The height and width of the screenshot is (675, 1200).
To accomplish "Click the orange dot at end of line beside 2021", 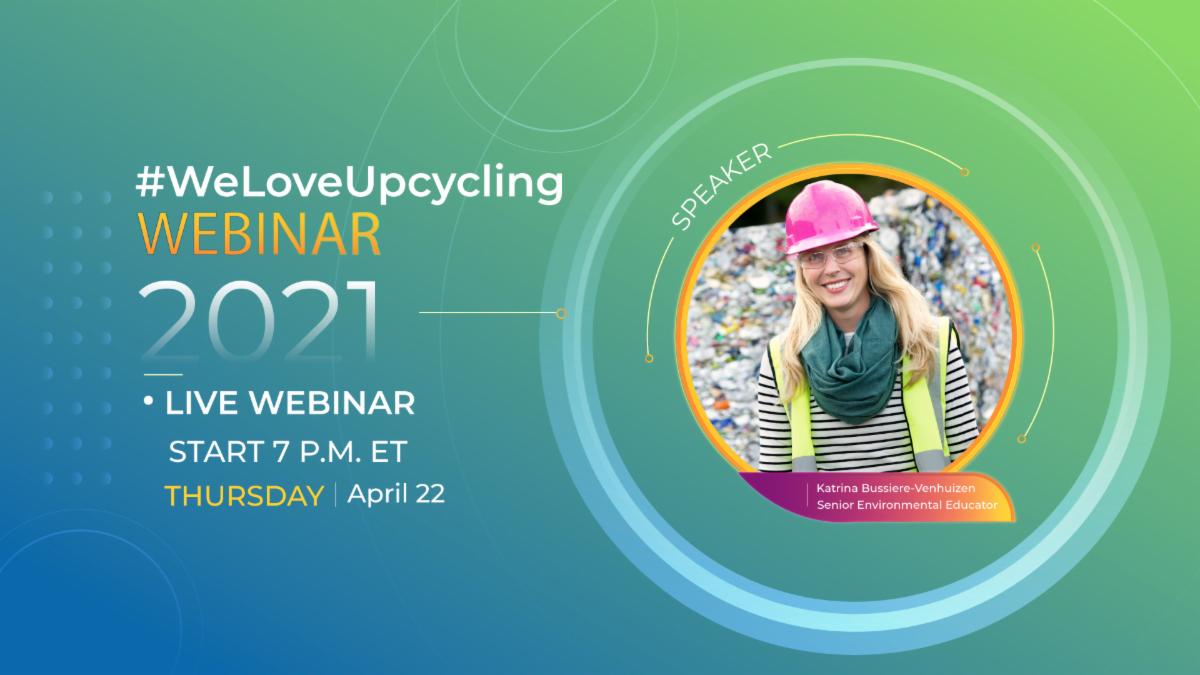I will (x=561, y=313).
